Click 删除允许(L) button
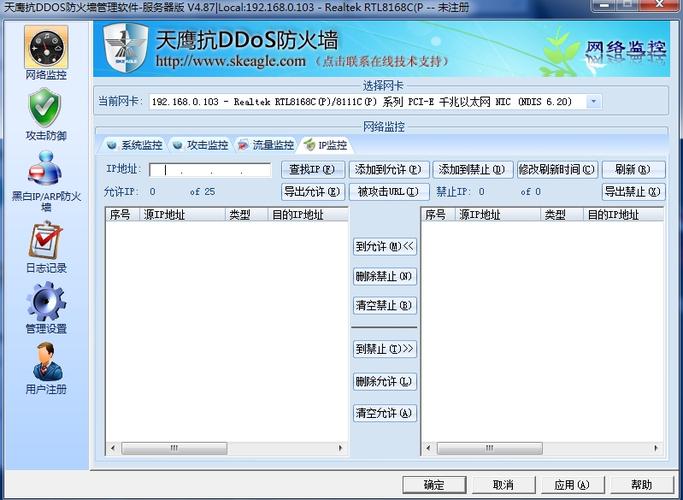The height and width of the screenshot is (500, 683). tap(385, 382)
